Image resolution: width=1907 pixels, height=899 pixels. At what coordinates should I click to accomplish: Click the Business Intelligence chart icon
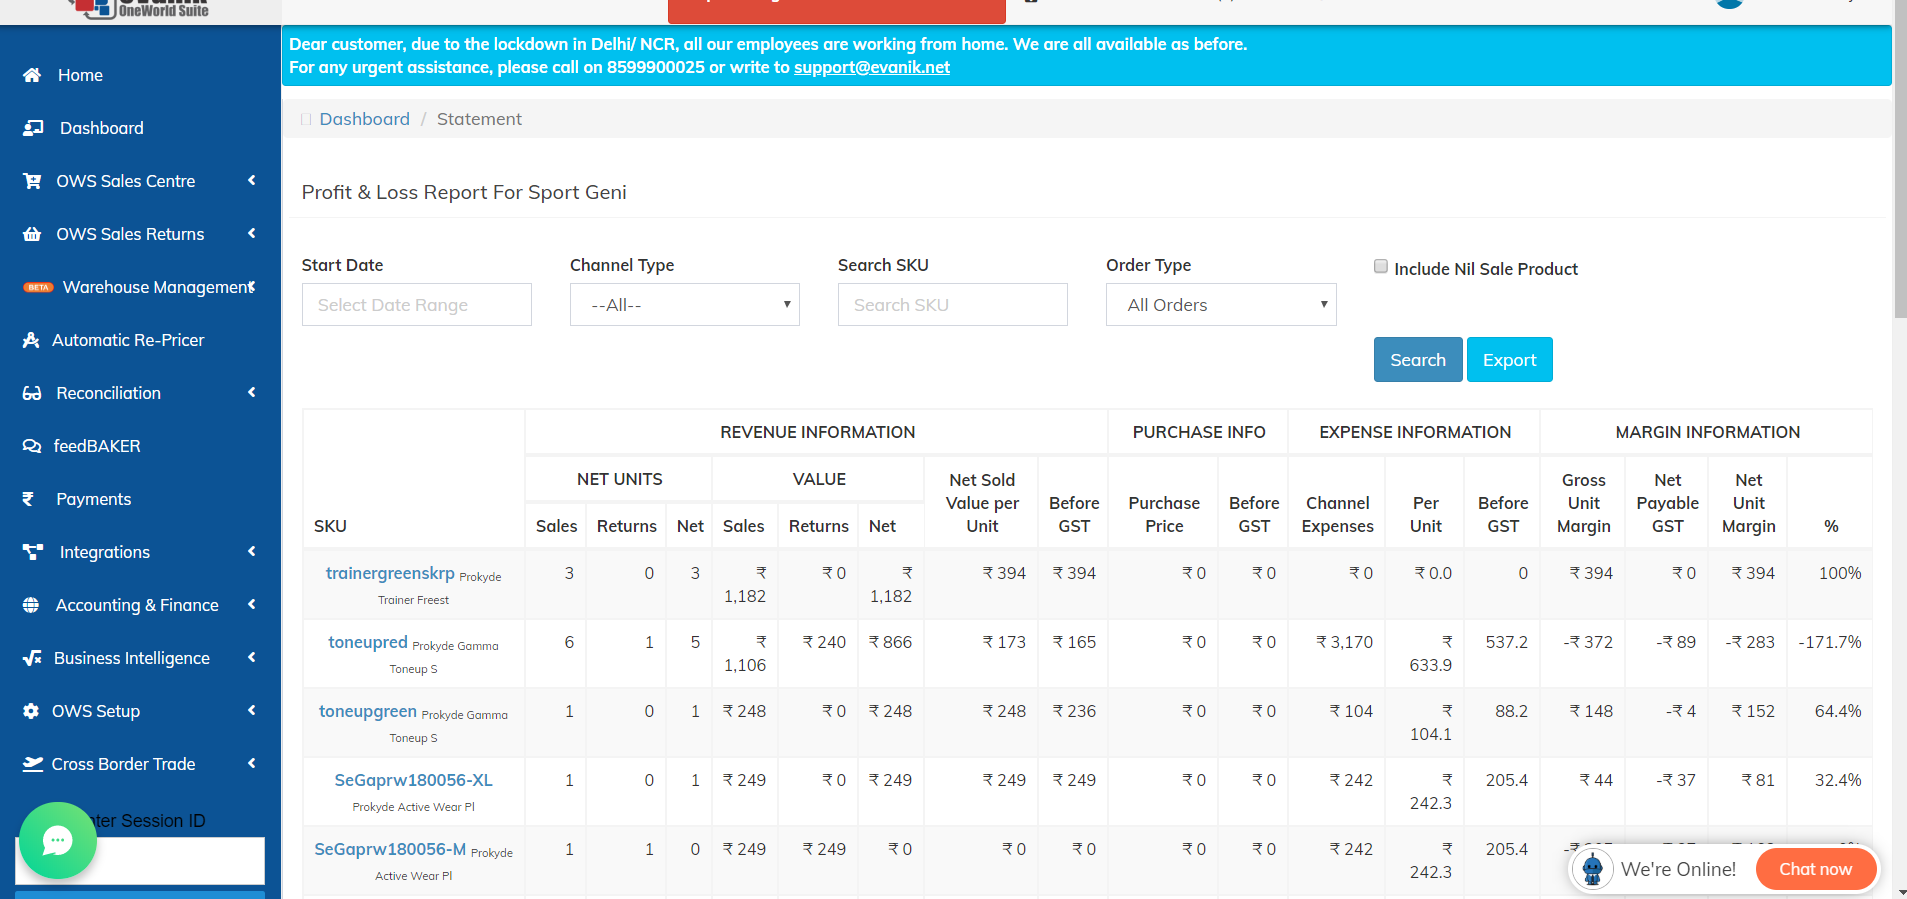tap(32, 658)
